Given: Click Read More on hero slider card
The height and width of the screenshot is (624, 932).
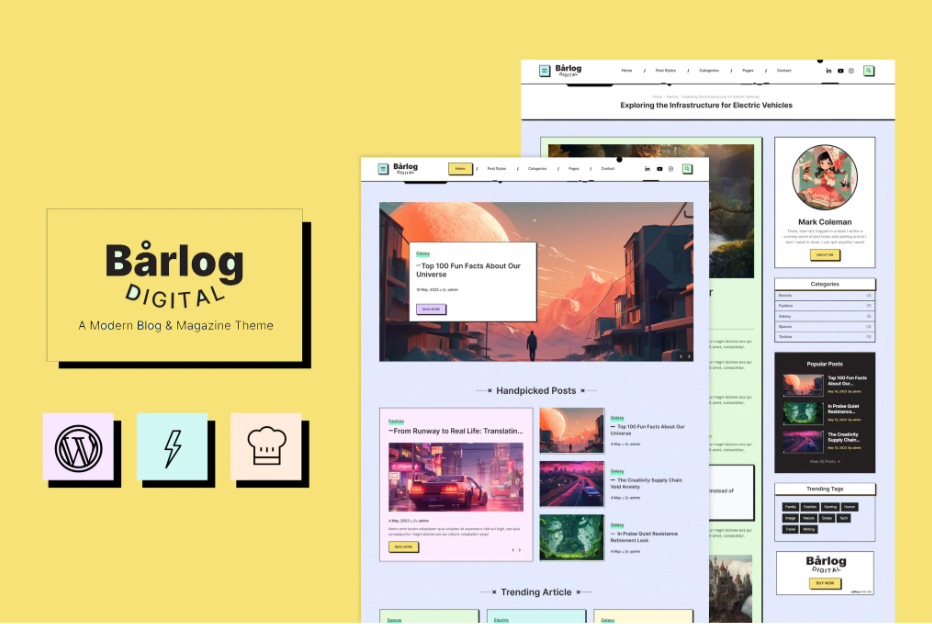Looking at the screenshot, I should (431, 309).
